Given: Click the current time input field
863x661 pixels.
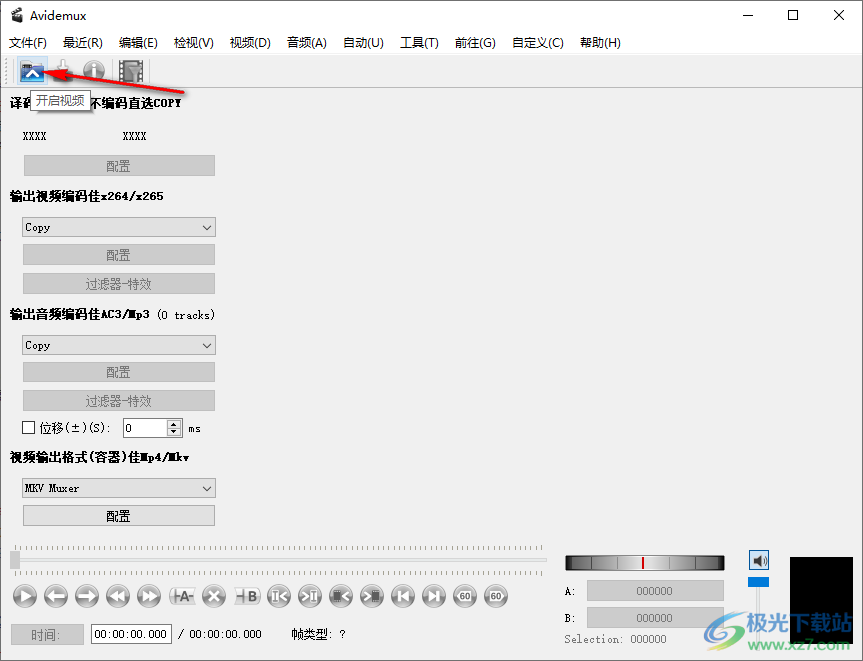Looking at the screenshot, I should click(131, 634).
